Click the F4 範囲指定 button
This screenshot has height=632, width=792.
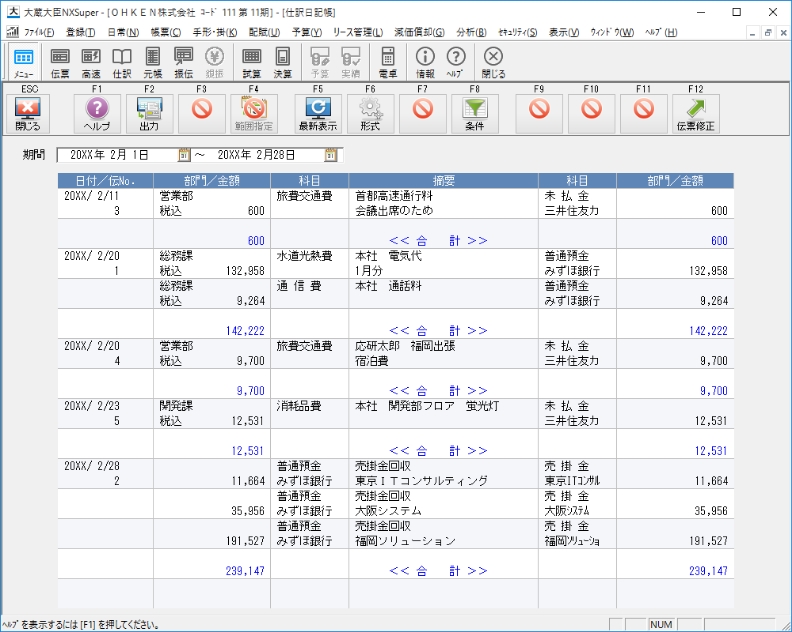pos(254,114)
